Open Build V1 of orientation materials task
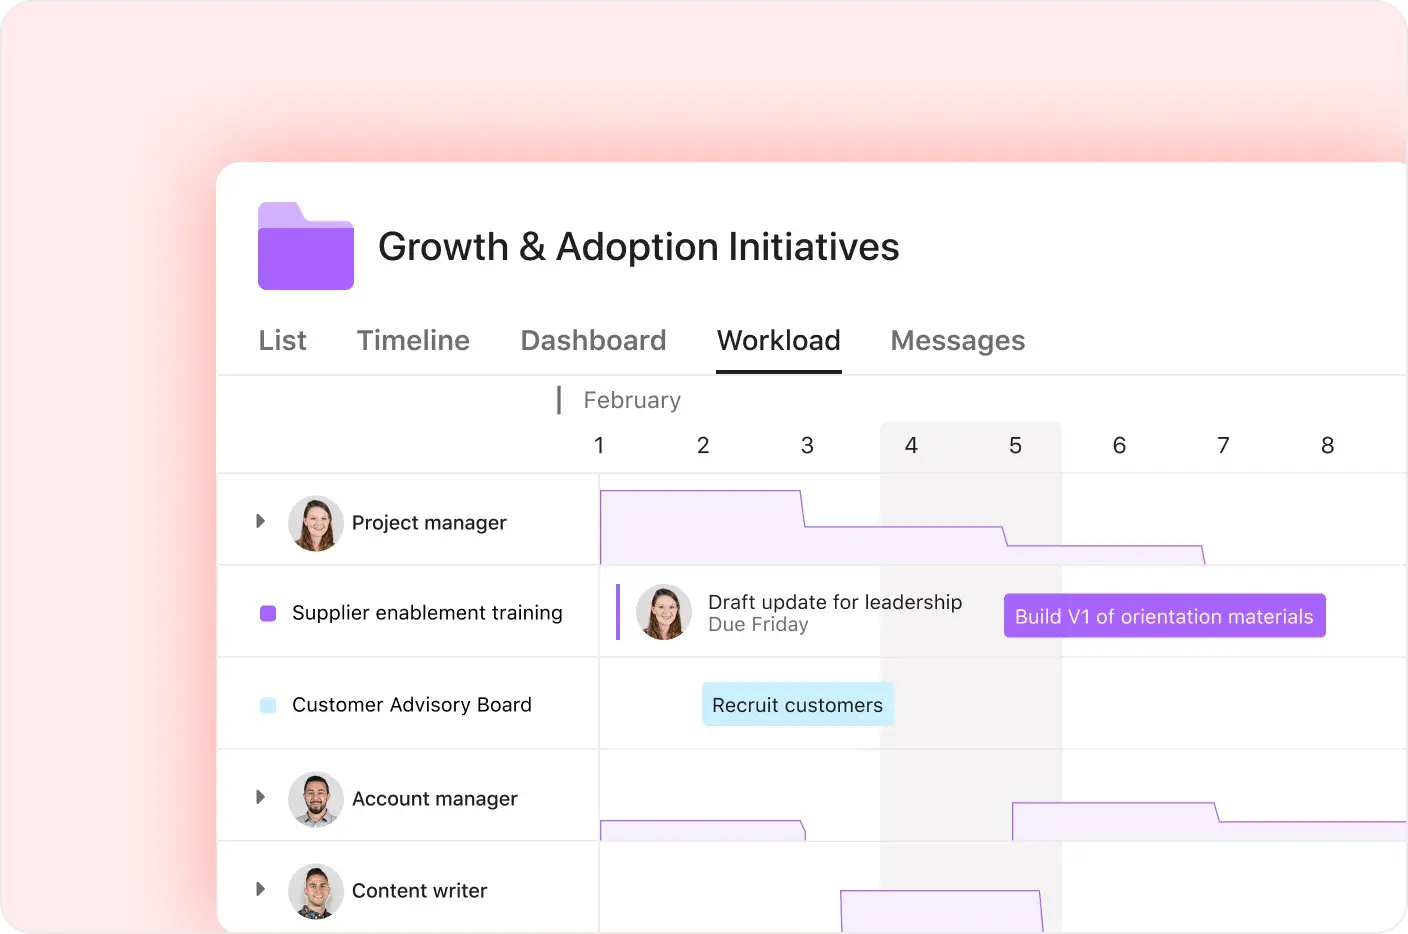1408x934 pixels. [1165, 616]
